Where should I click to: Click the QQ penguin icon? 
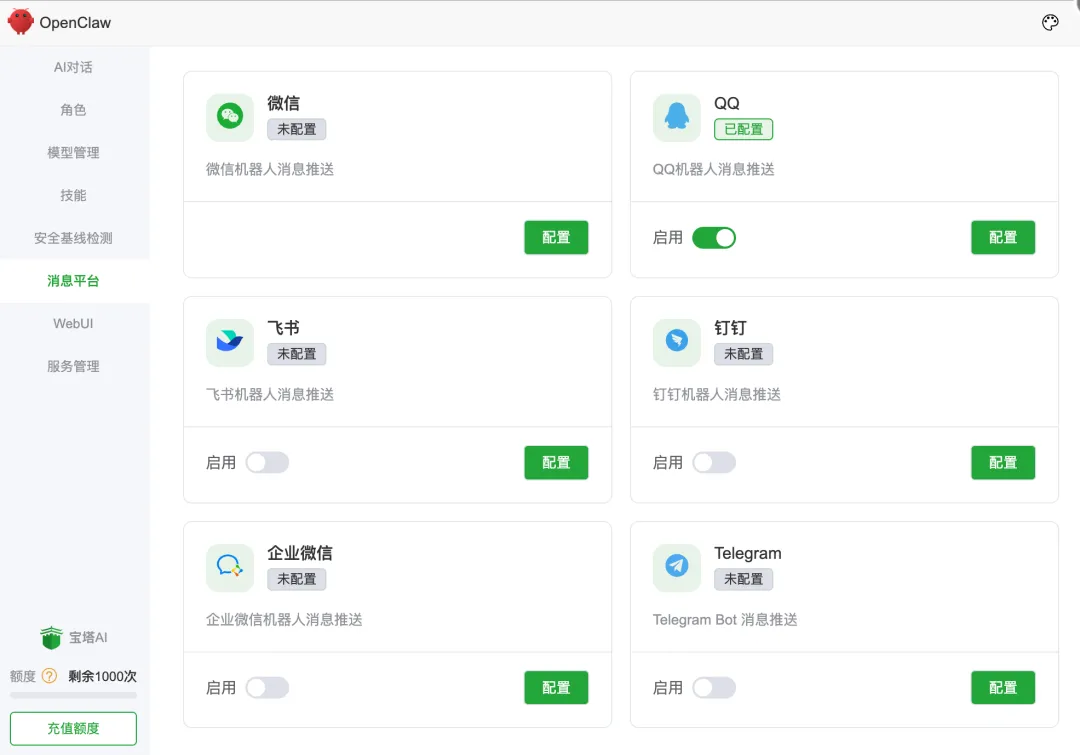pyautogui.click(x=676, y=117)
